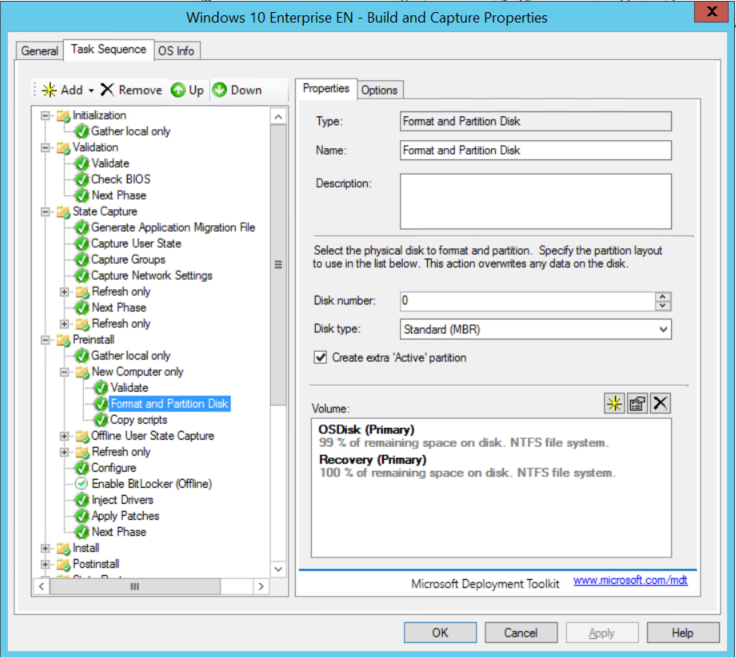Click the new volume star icon

tap(614, 403)
